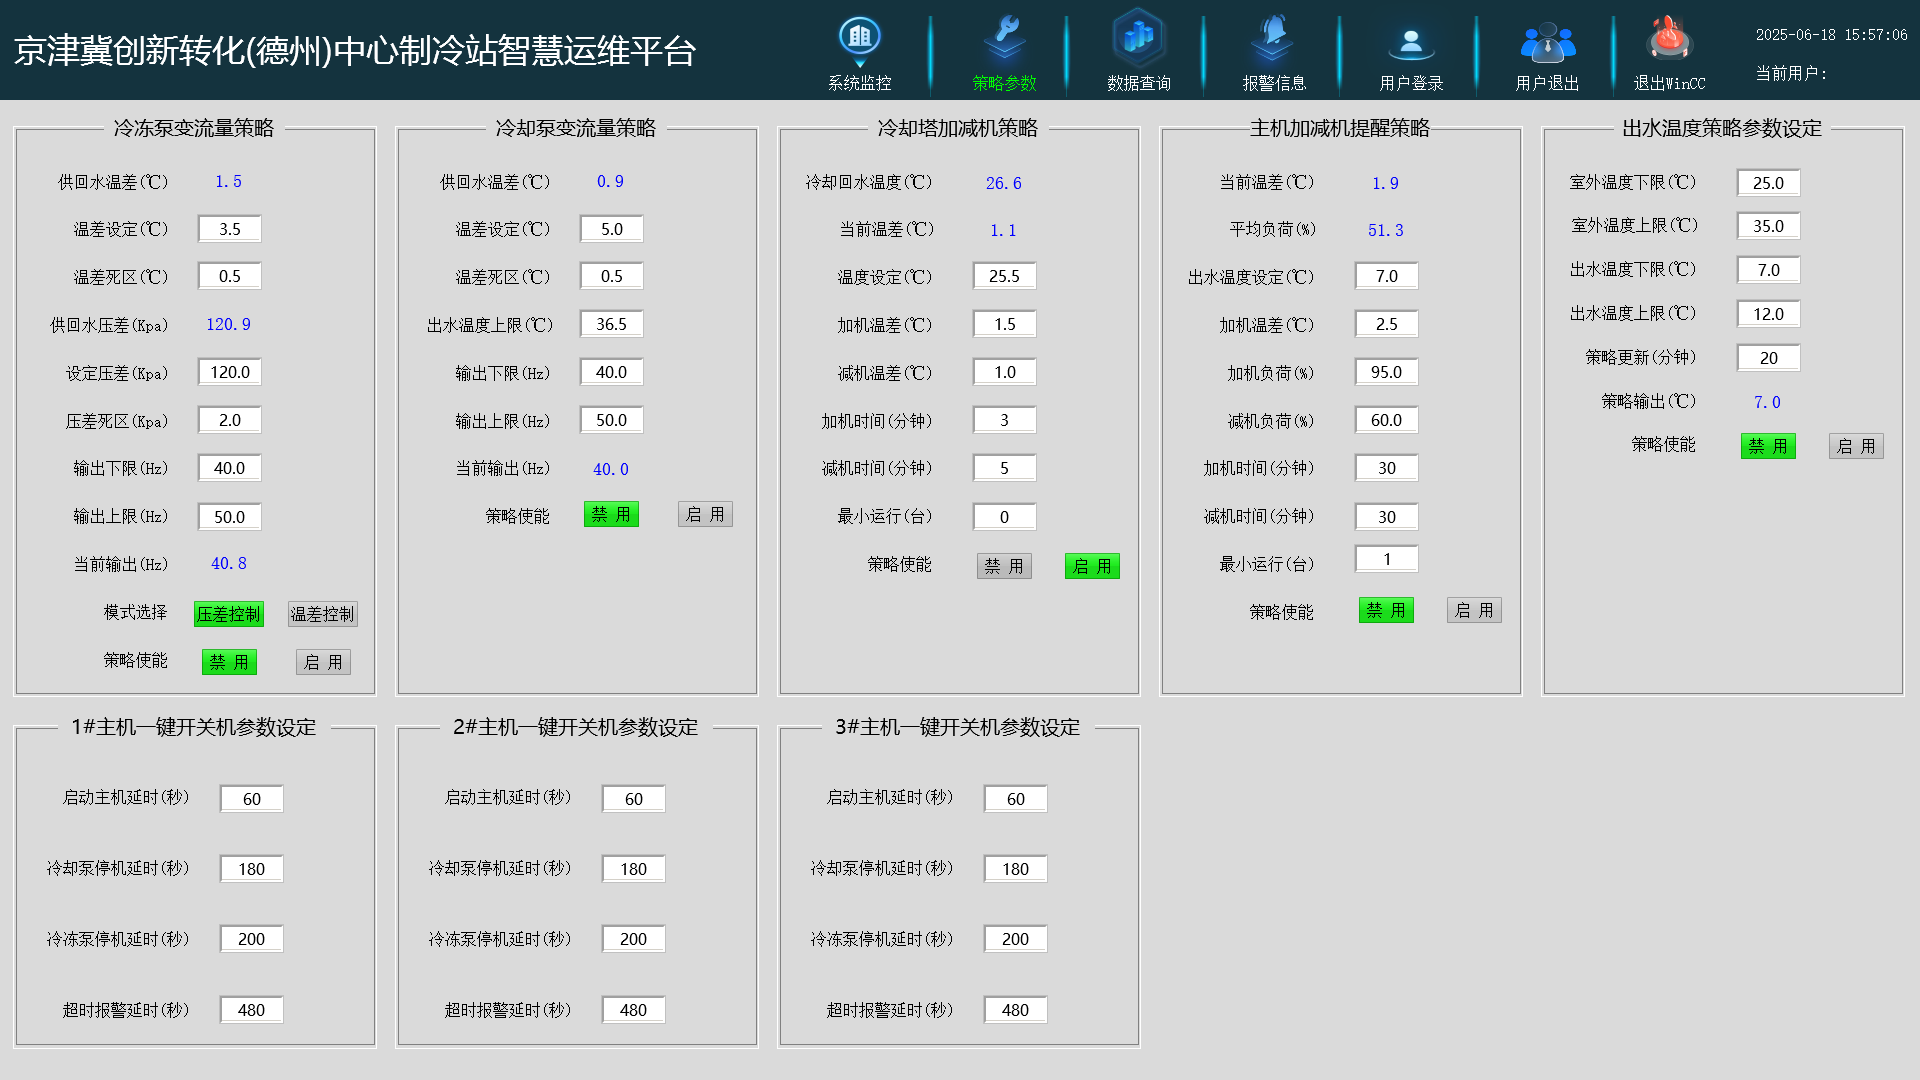Click 设定压差 input showing 120.0
The height and width of the screenshot is (1080, 1920).
(x=230, y=372)
